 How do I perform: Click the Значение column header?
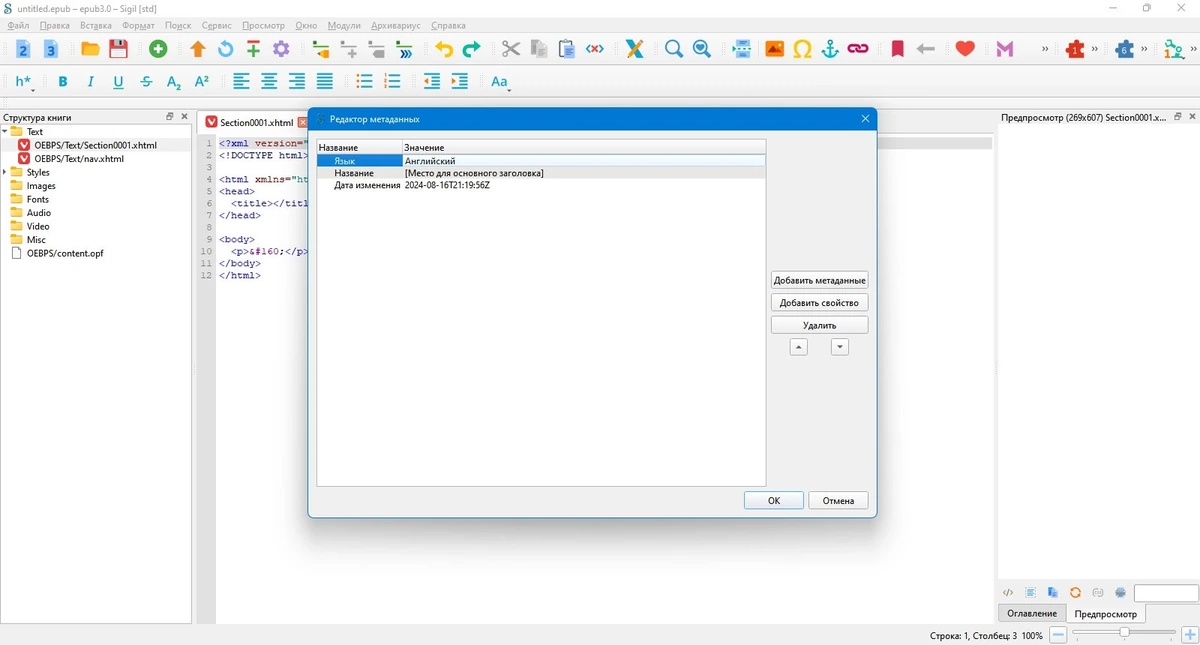coord(584,148)
